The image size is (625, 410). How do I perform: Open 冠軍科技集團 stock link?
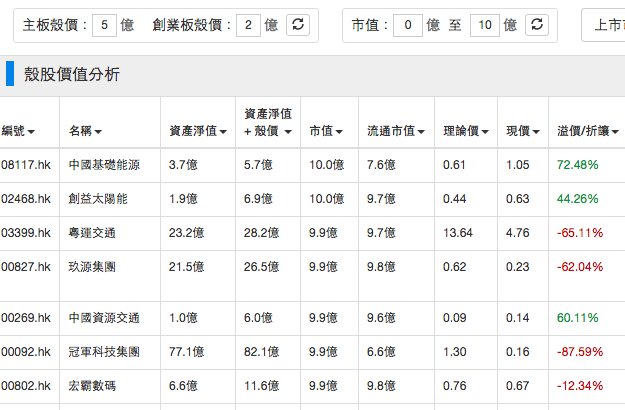[104, 352]
